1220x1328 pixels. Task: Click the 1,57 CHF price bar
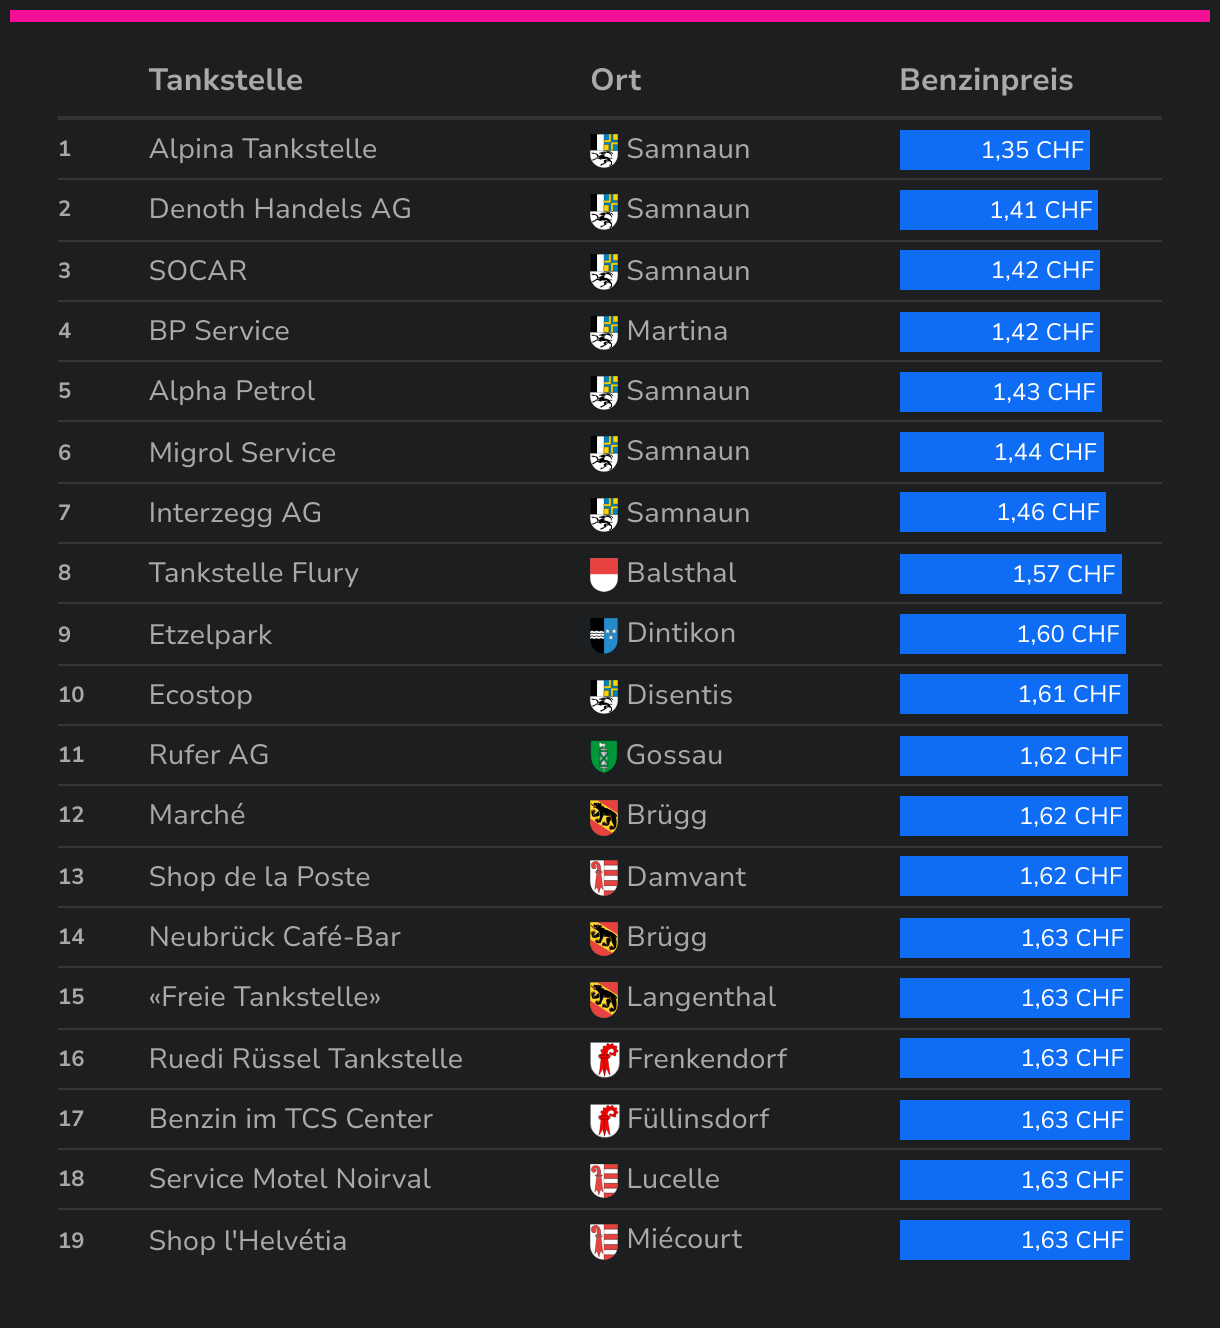1011,574
